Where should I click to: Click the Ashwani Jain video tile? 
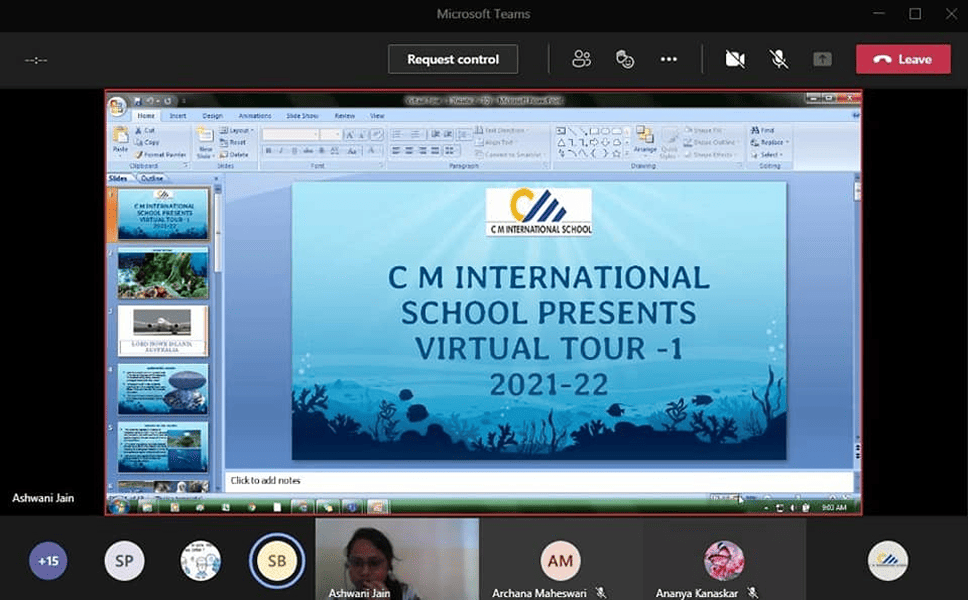click(x=397, y=559)
